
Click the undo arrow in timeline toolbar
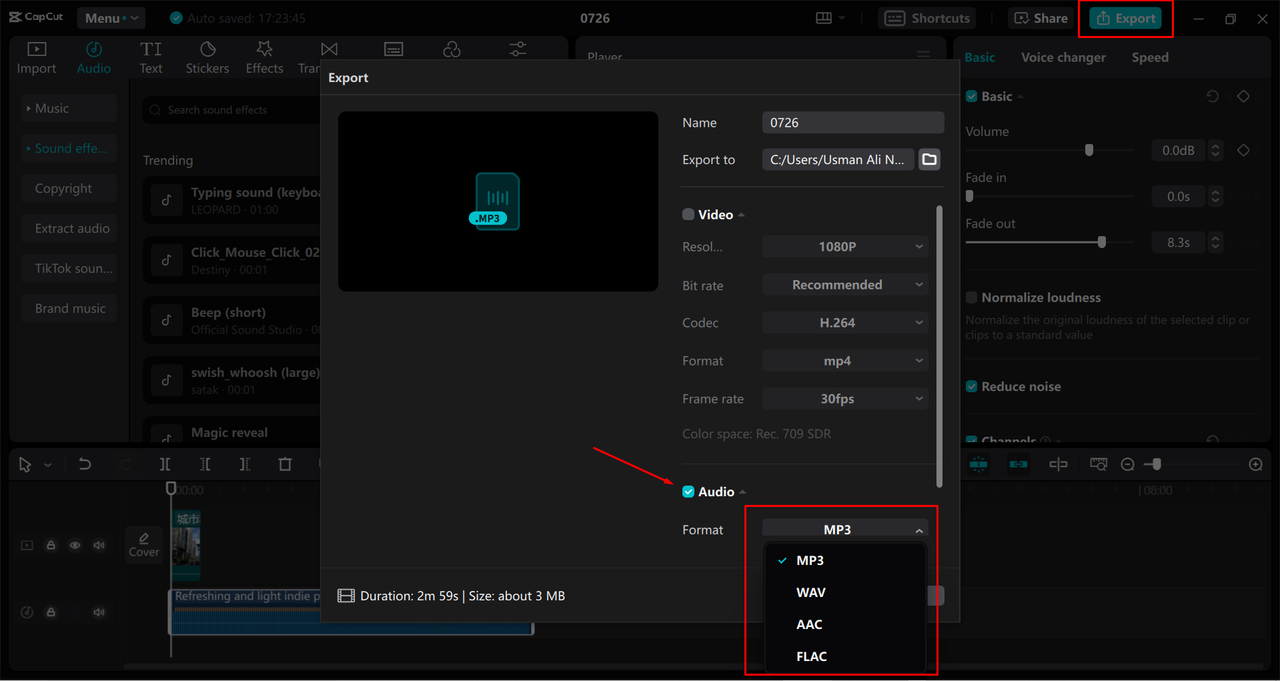click(85, 464)
